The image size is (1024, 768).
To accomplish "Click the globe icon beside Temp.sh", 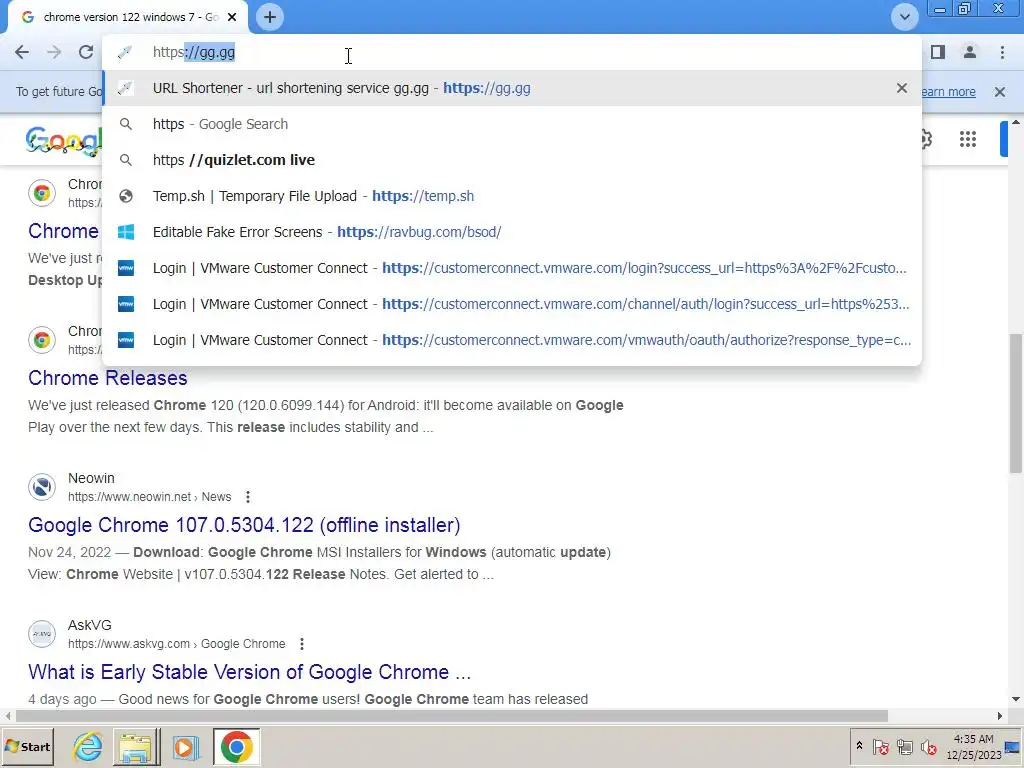I will [126, 196].
